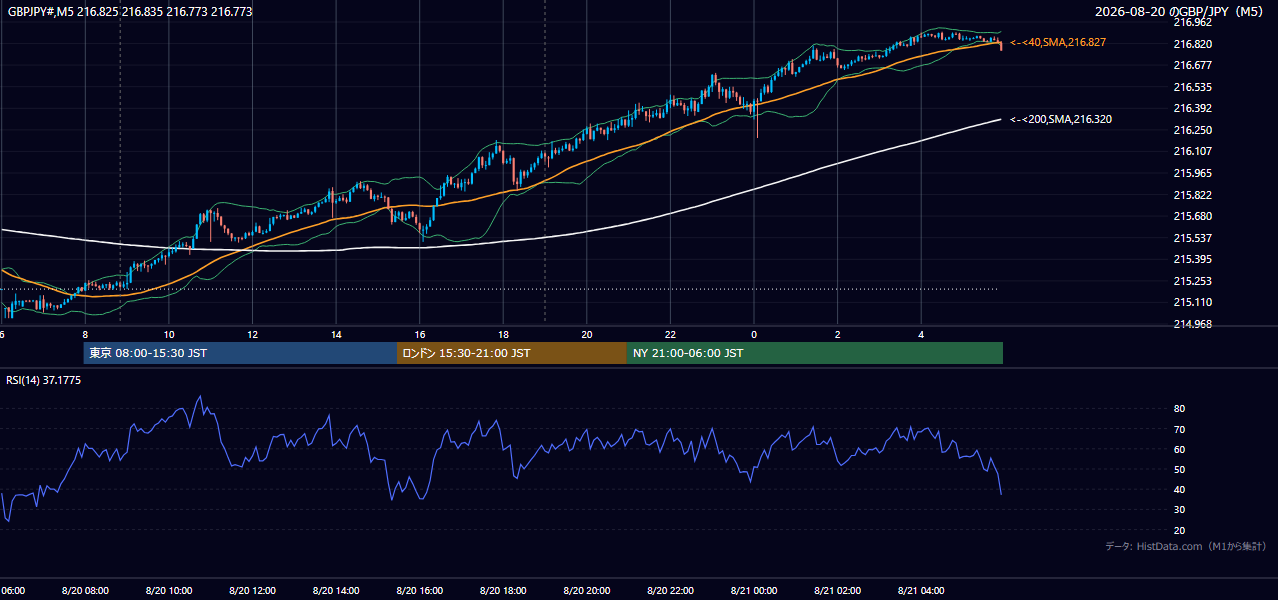This screenshot has height=600, width=1278.
Task: Click the 8/21 00:00 date label
Action: click(754, 590)
